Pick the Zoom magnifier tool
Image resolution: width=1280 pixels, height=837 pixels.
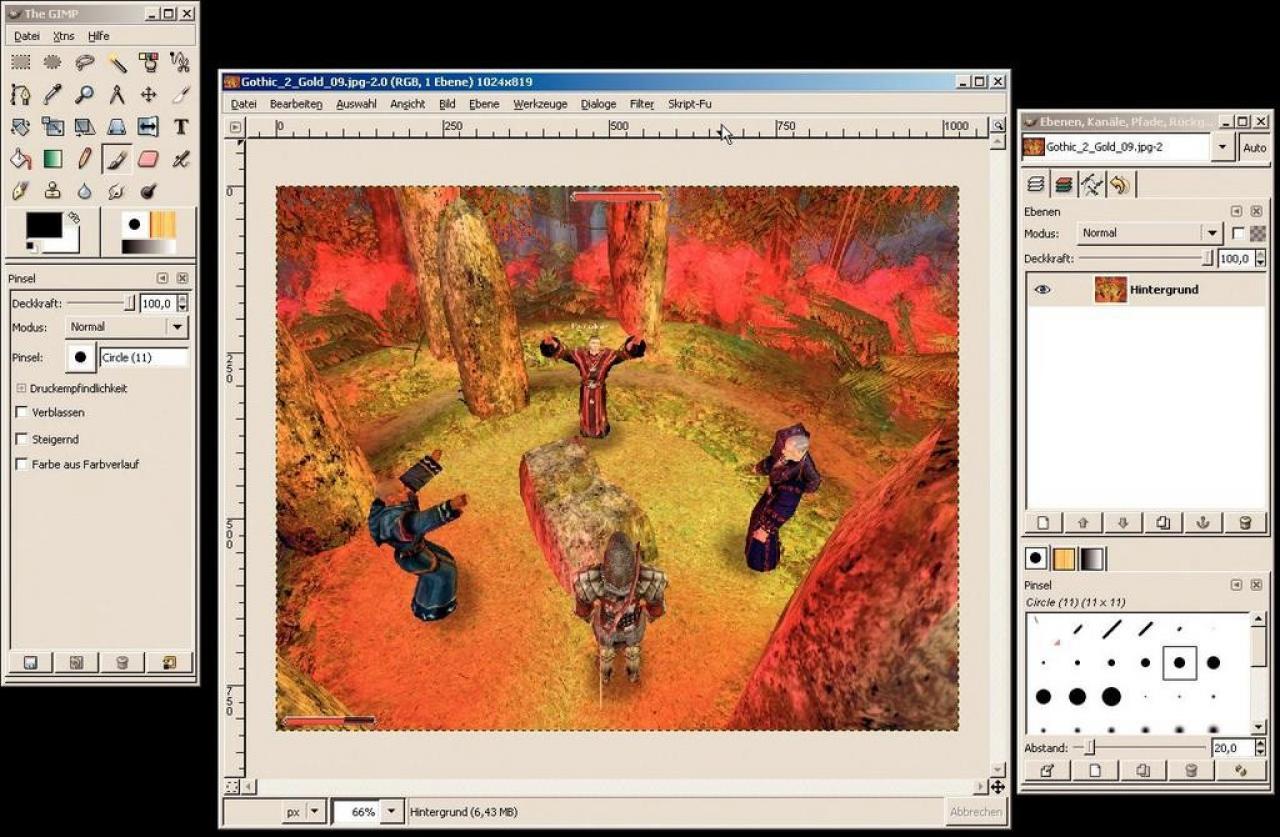point(84,95)
